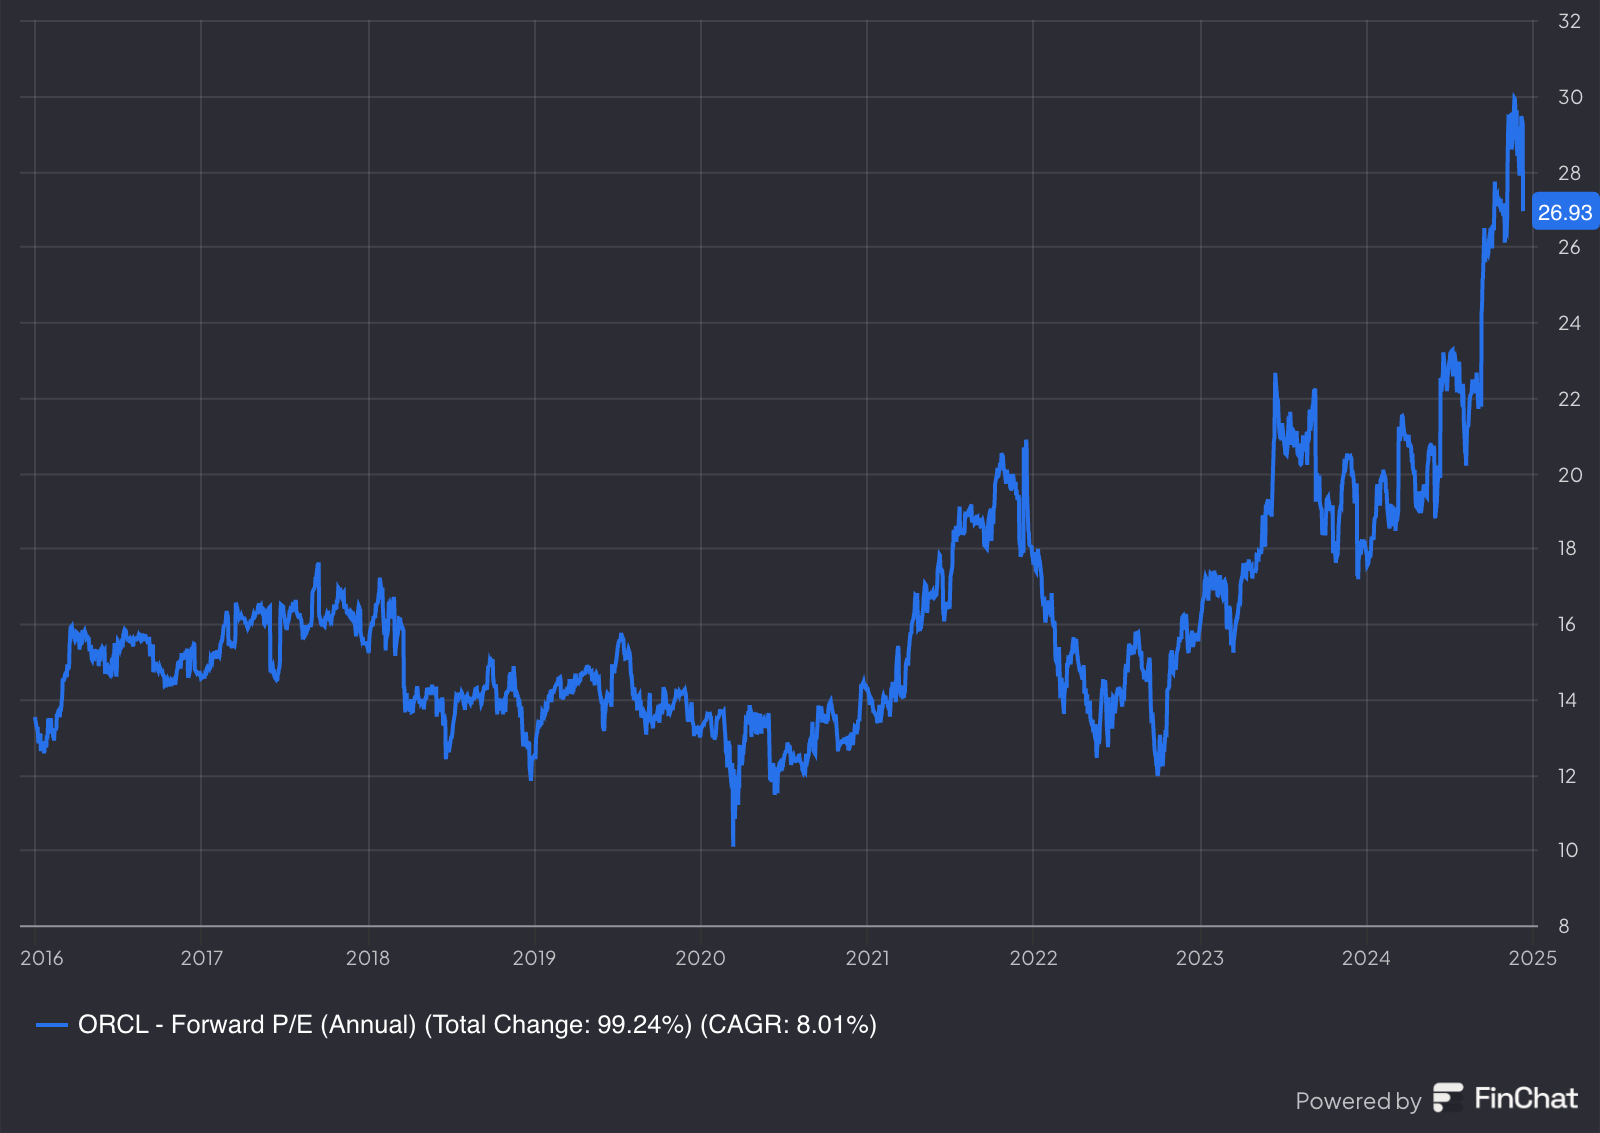Click the FinChat logo icon
Screen dimensions: 1600x1133
(1447, 1097)
